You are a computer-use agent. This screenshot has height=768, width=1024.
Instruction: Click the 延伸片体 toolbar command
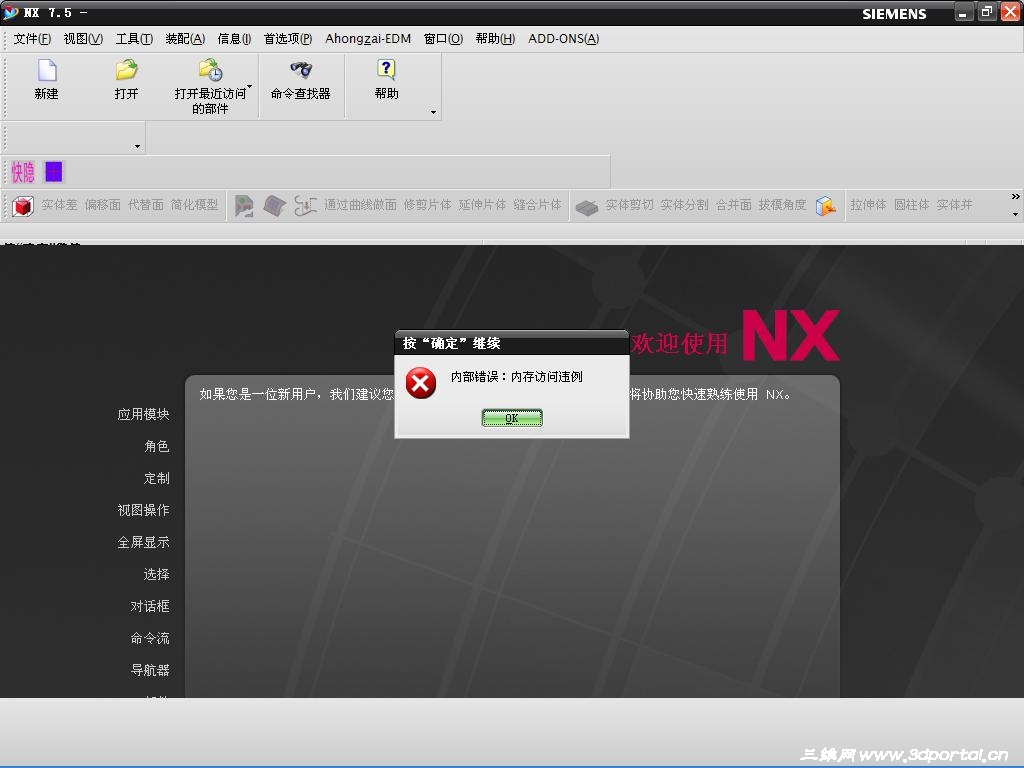pyautogui.click(x=483, y=205)
